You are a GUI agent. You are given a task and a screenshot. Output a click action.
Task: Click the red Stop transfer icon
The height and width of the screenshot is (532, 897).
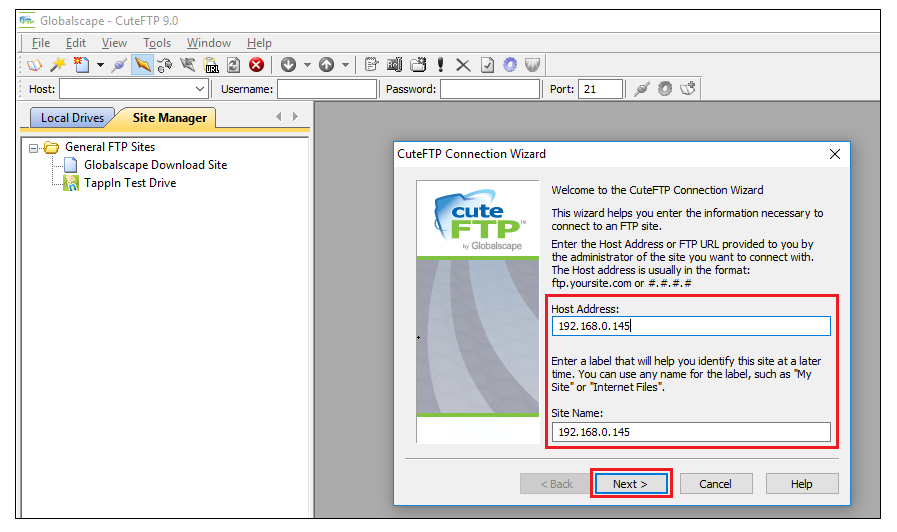coord(256,65)
